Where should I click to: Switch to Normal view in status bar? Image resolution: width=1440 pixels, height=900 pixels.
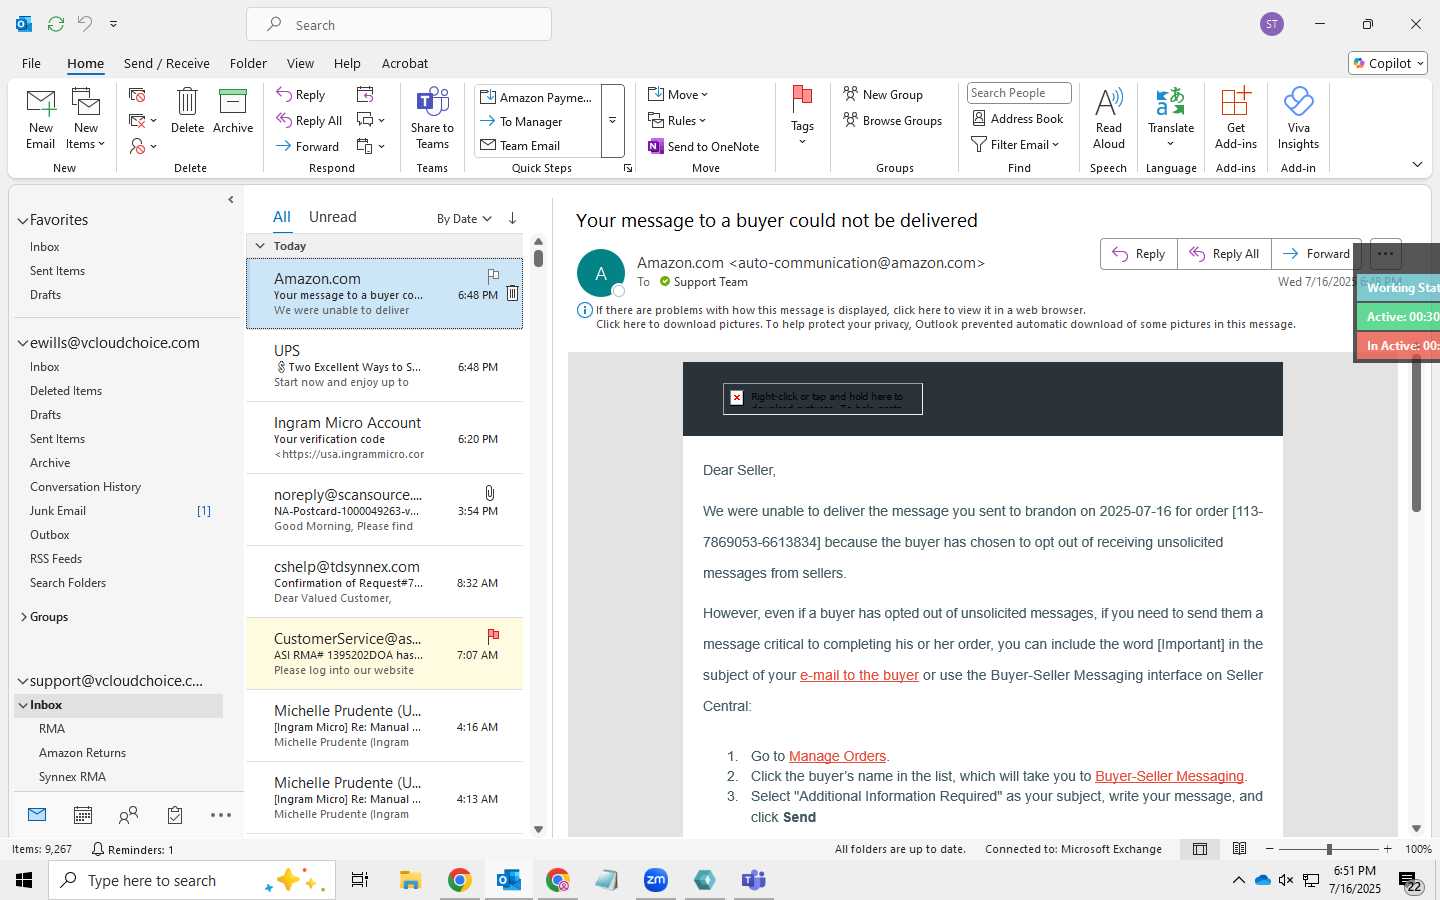(x=1199, y=849)
